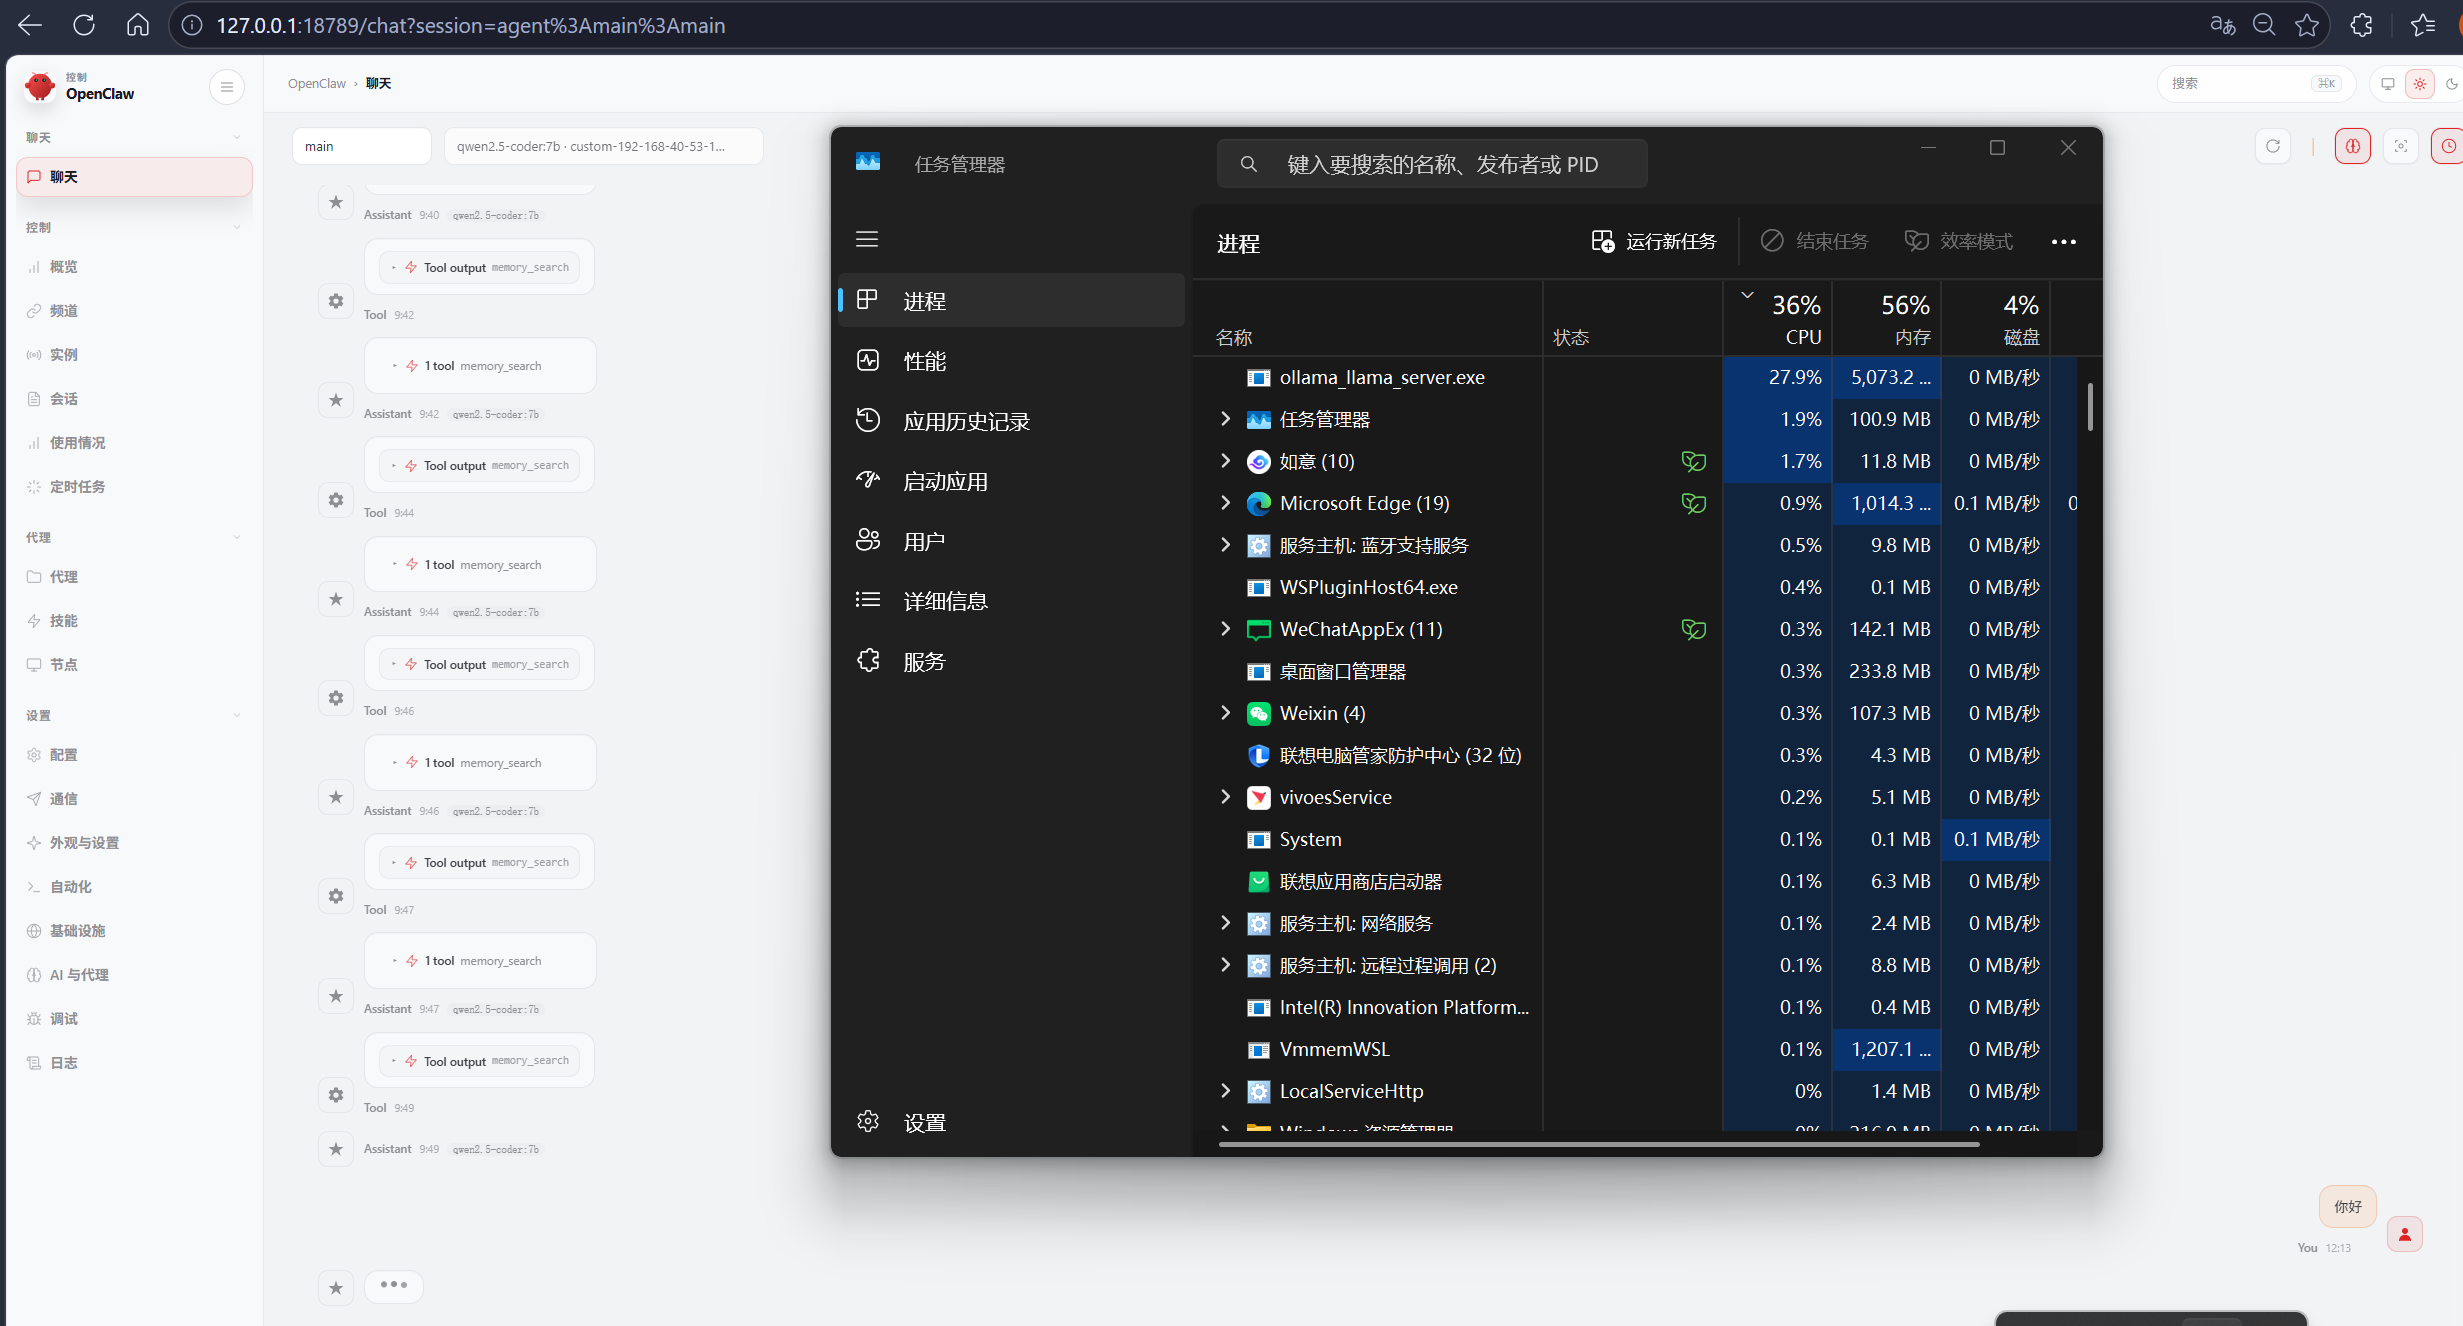Sort processes by 内存 column header
Viewport: 2463px width, 1326px height.
[1887, 318]
